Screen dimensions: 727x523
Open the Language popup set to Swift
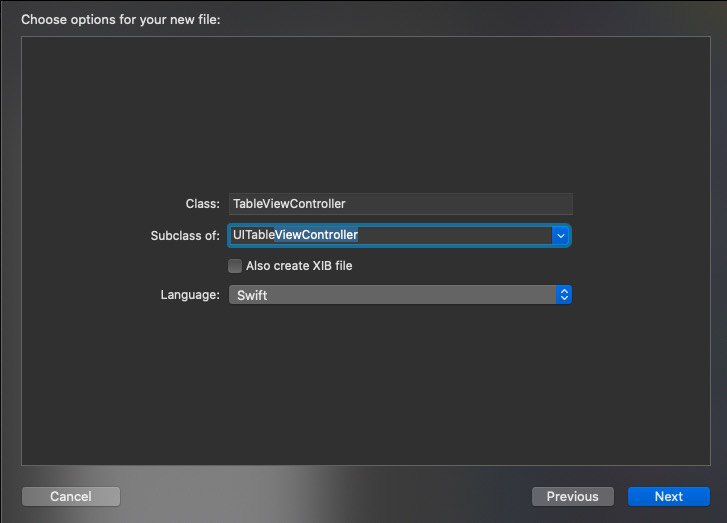click(400, 295)
